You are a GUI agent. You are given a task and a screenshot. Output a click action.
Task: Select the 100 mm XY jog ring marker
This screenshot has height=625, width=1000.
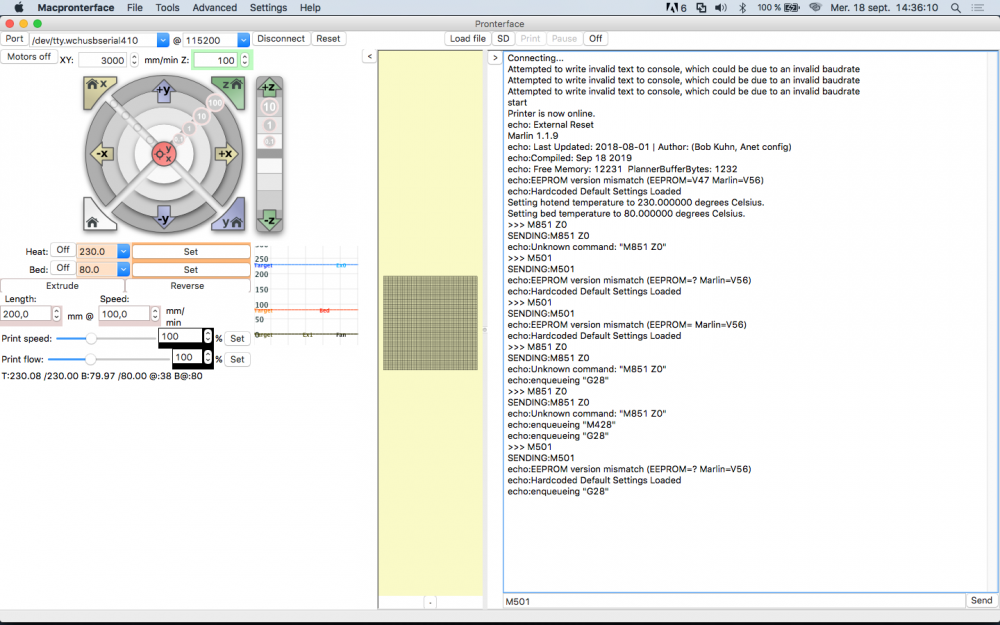coord(215,102)
